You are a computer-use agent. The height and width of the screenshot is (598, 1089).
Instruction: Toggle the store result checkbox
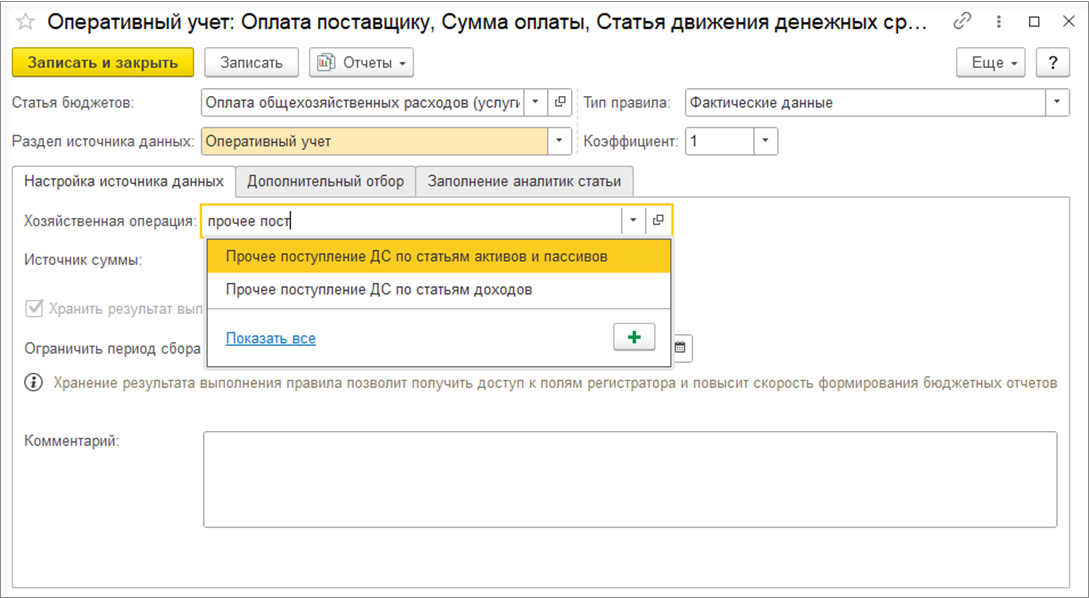pos(35,308)
